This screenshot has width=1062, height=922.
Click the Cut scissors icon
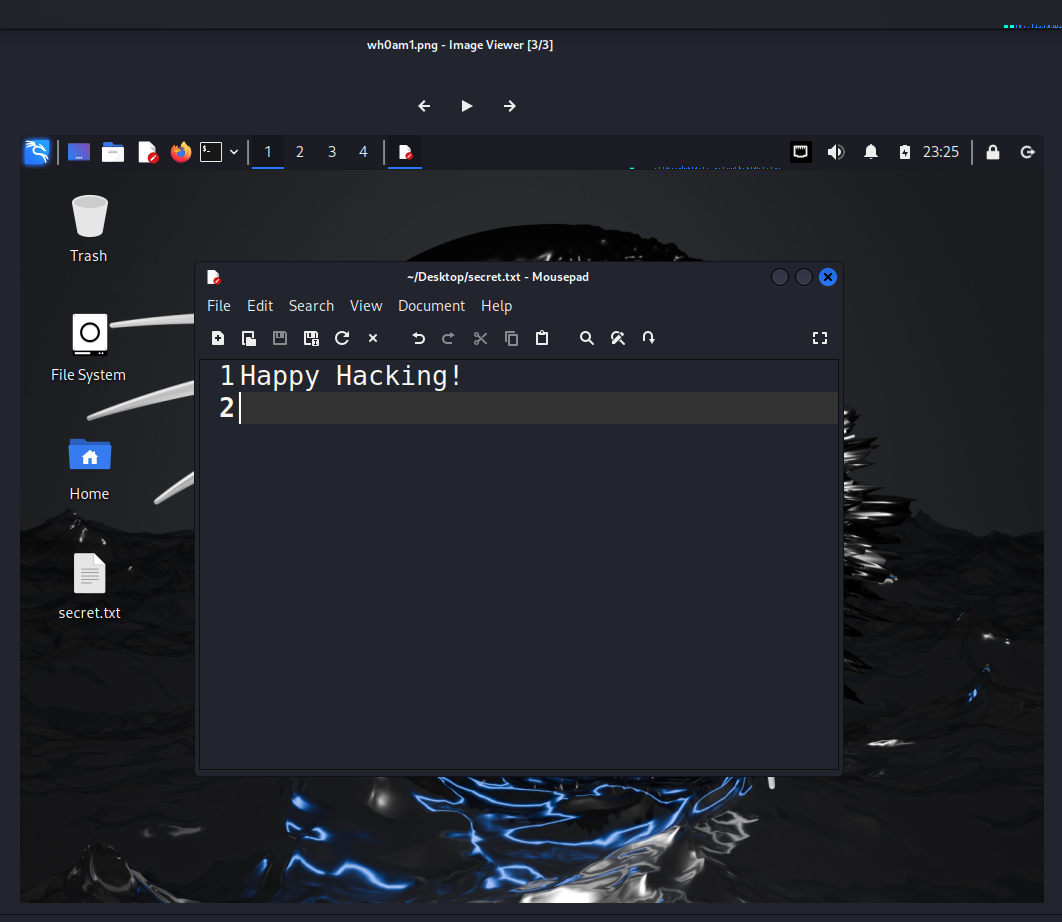click(x=480, y=338)
